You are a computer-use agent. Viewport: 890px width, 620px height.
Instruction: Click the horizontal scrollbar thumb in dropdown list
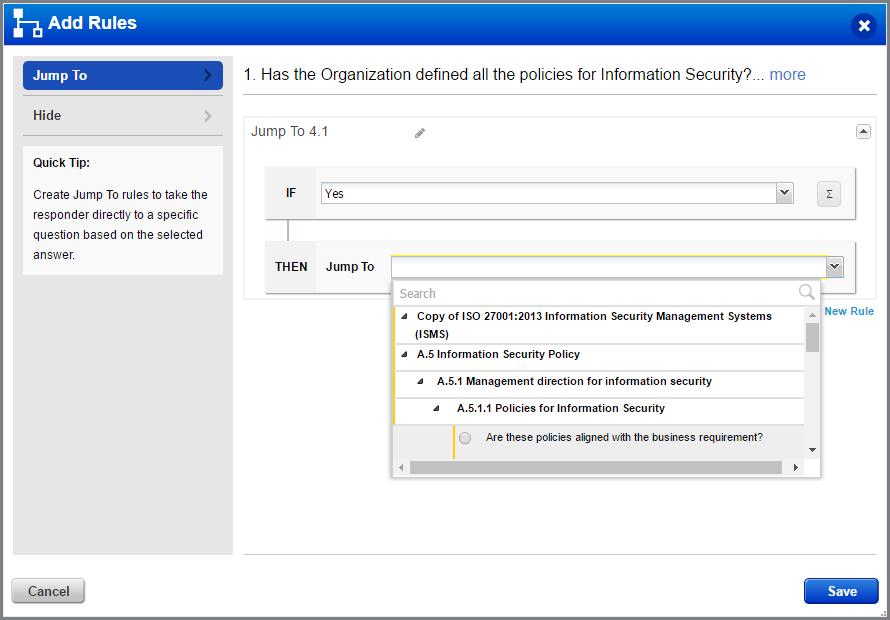click(x=596, y=467)
